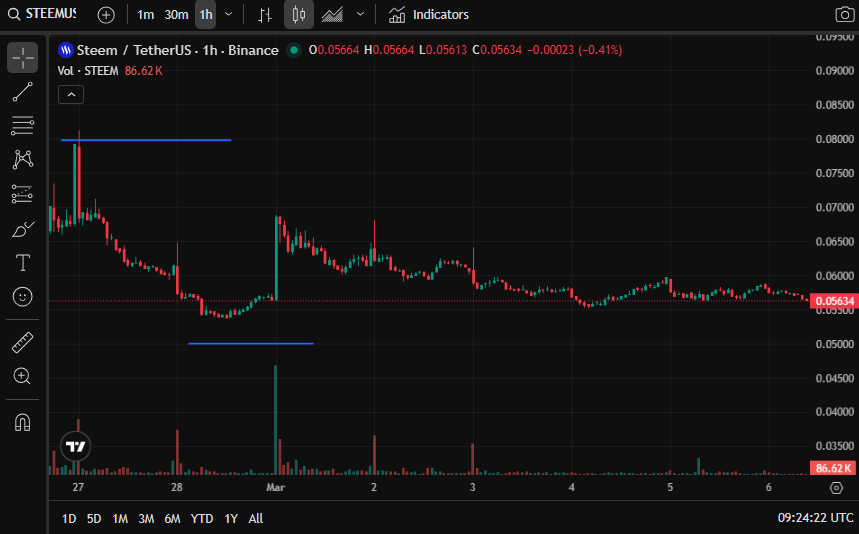Click the 0.07000 price axis label
The image size is (859, 534).
[x=834, y=208]
